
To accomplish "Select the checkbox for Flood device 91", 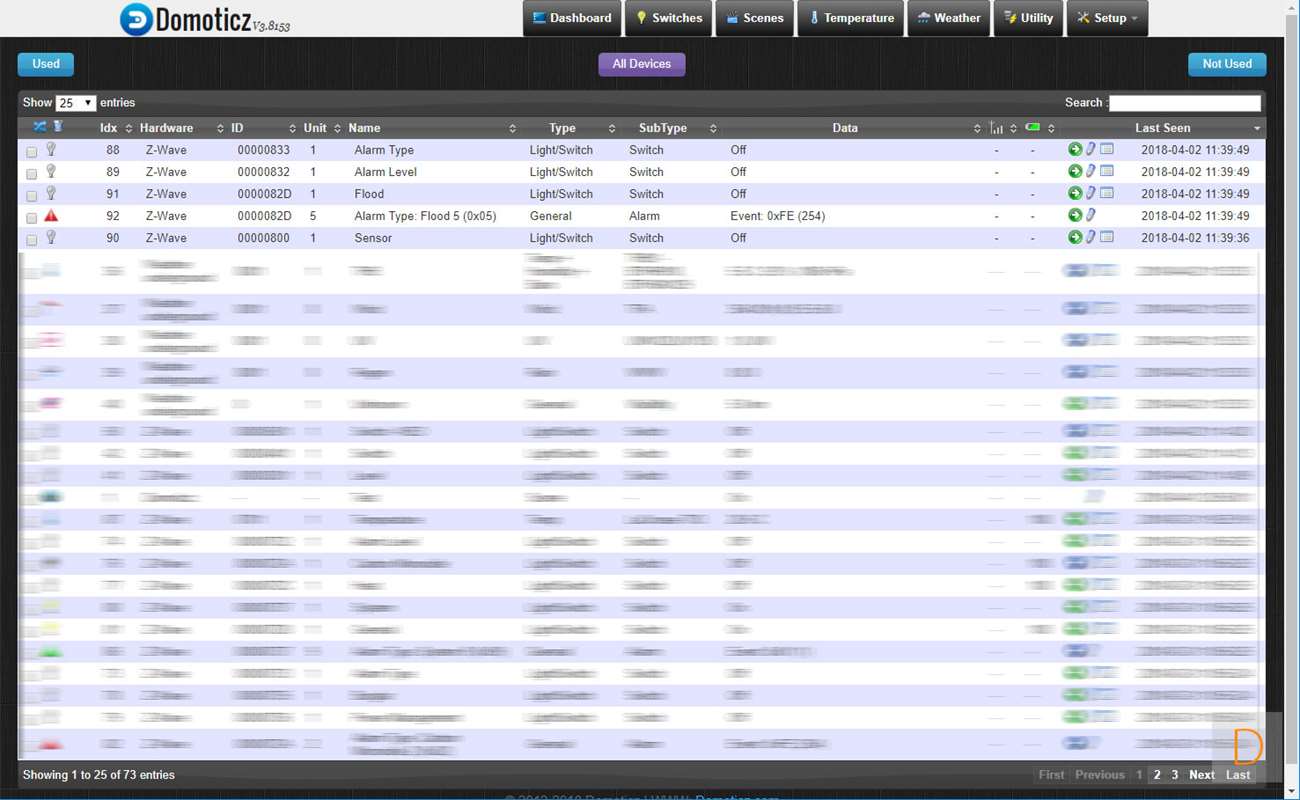I will point(32,196).
